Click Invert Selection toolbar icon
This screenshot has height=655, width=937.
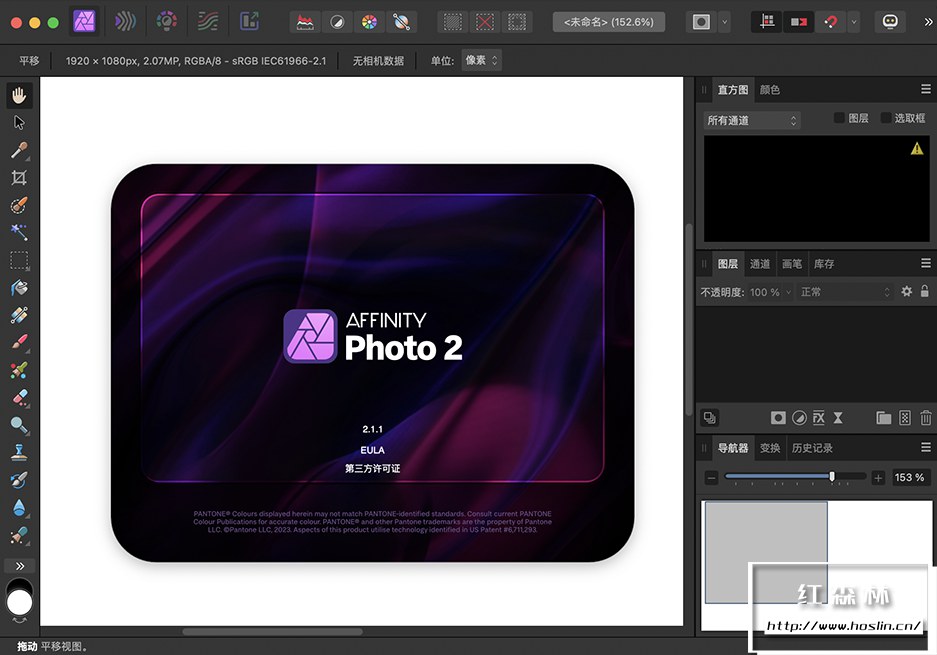tap(517, 23)
